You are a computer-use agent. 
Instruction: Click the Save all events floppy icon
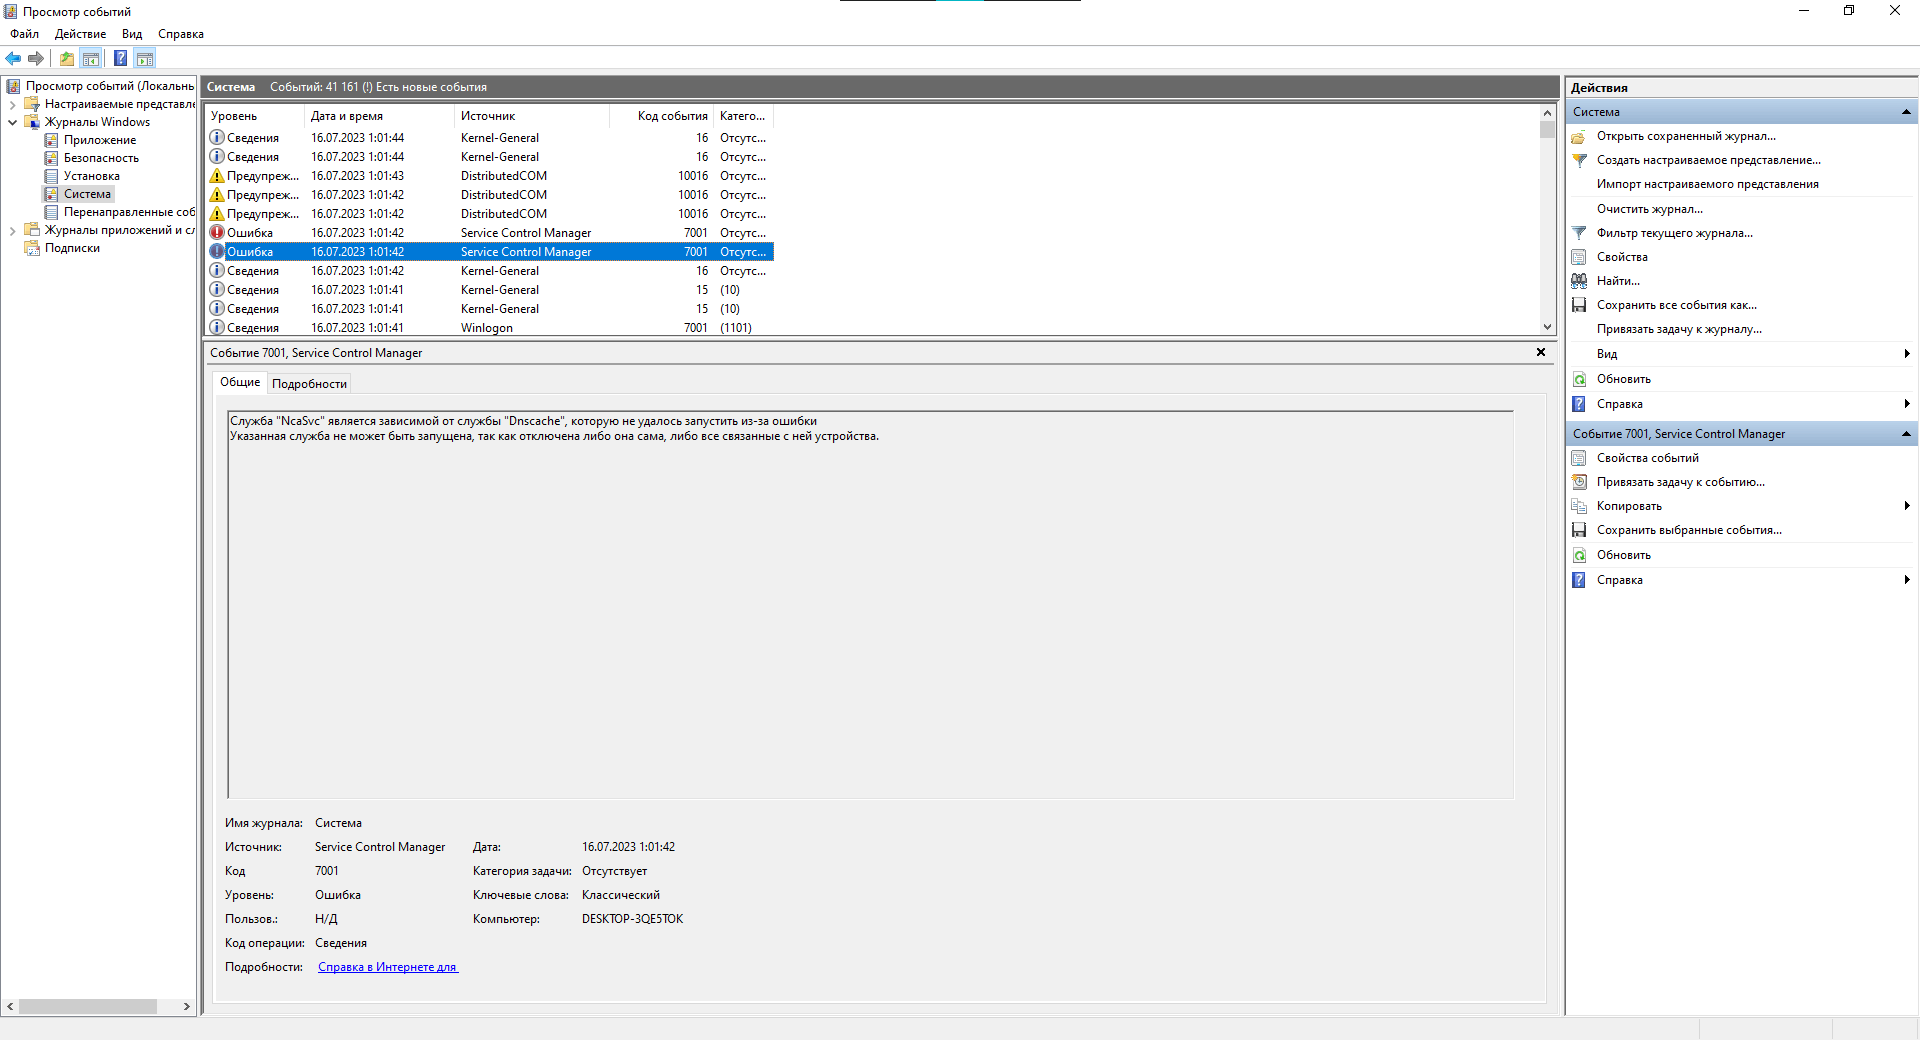[x=1579, y=305]
